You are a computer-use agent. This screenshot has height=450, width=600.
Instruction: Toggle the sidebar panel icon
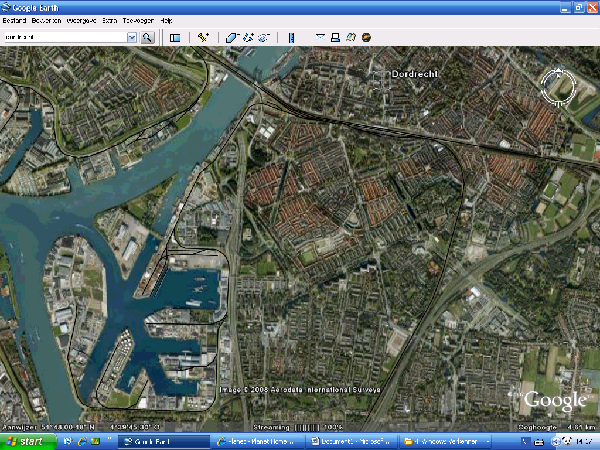pos(174,37)
